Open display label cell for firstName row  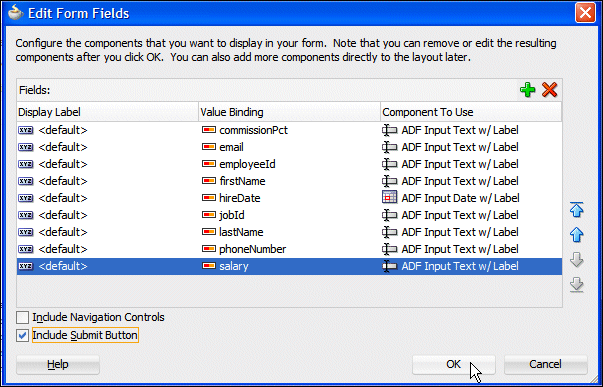tap(107, 181)
